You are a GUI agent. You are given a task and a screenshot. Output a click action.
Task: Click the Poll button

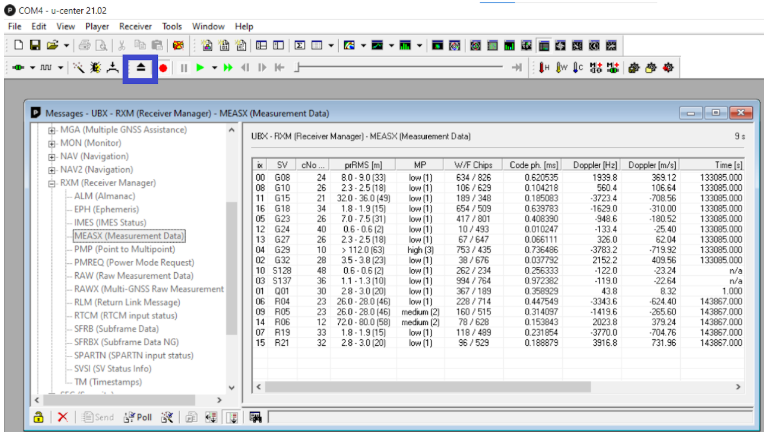(138, 417)
